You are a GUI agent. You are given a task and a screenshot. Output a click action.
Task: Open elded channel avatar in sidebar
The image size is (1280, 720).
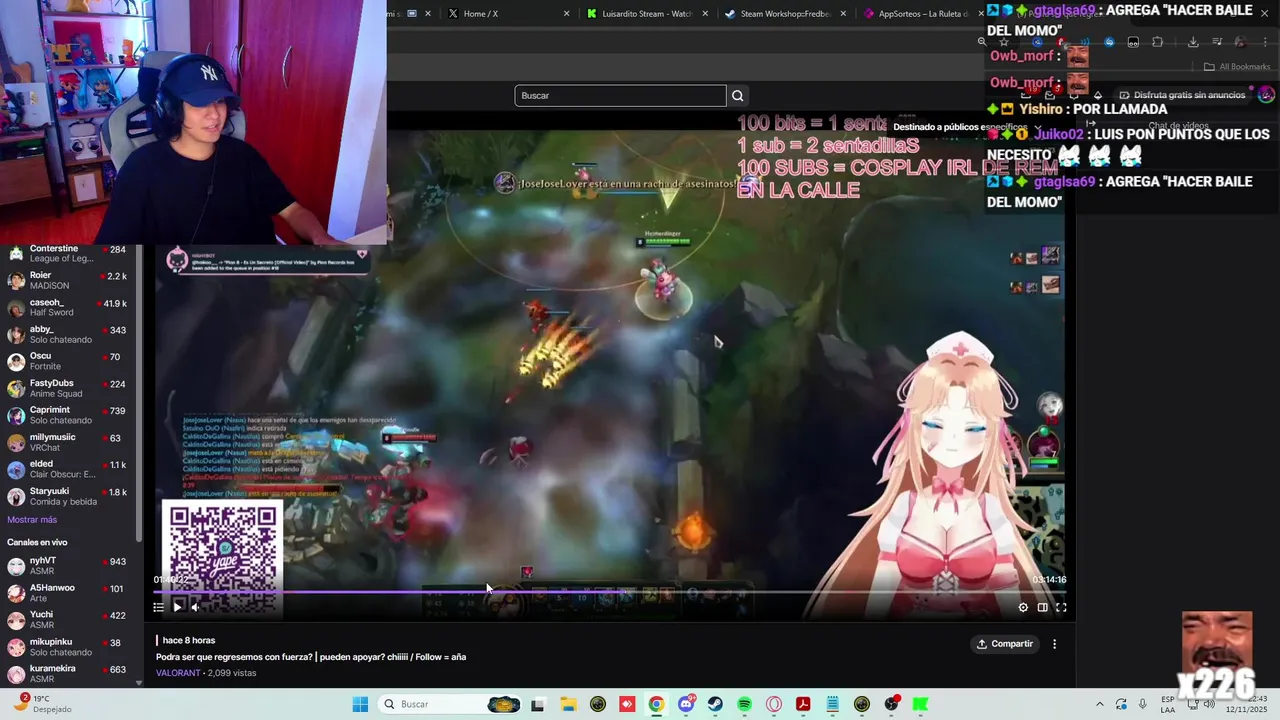(16, 469)
